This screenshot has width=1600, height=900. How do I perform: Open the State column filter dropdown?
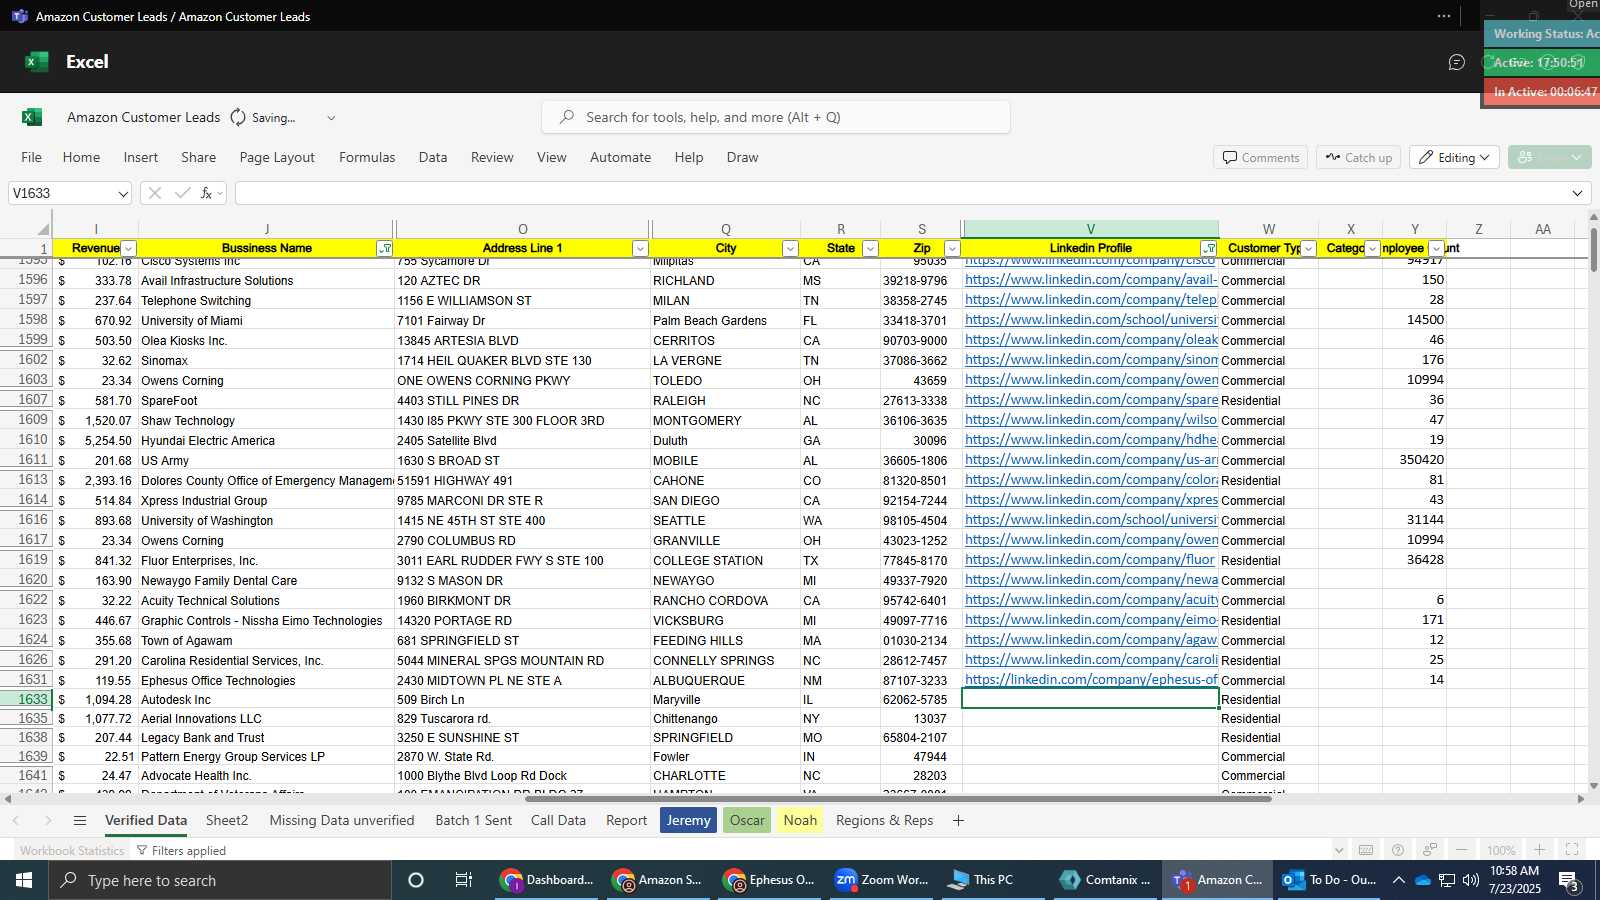click(870, 248)
